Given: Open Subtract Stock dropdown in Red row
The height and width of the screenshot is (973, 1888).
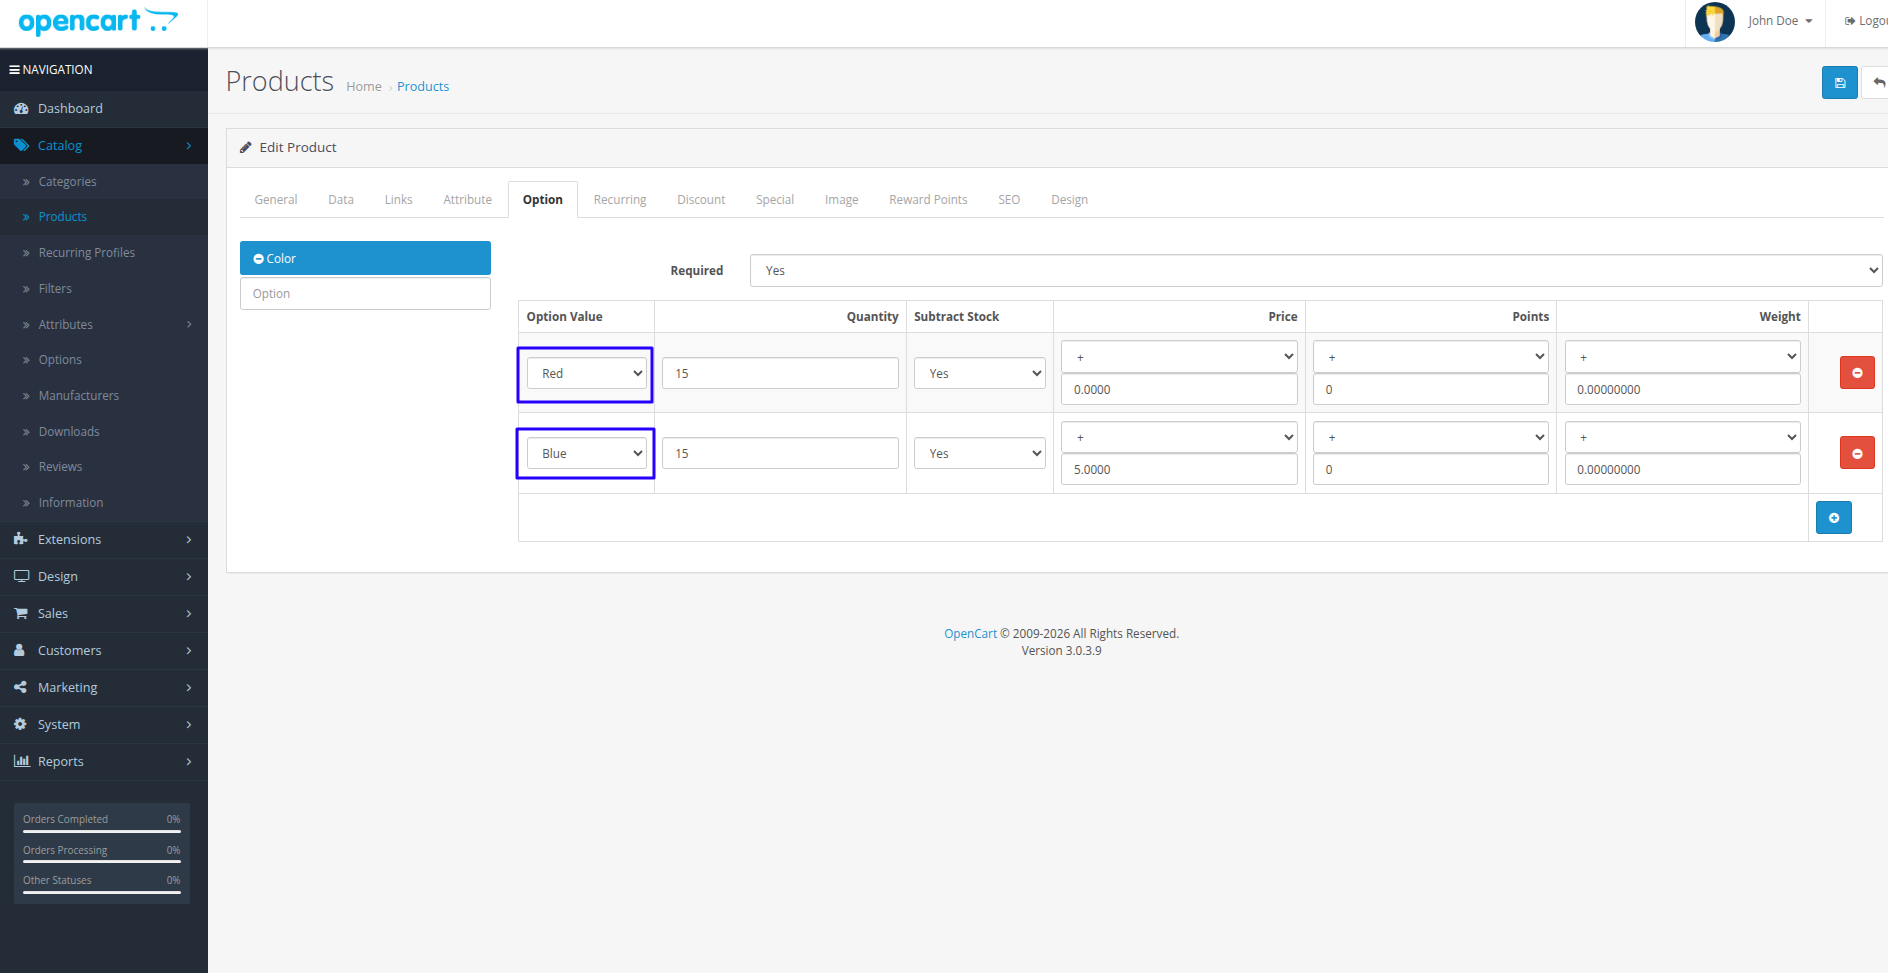Looking at the screenshot, I should 979,373.
